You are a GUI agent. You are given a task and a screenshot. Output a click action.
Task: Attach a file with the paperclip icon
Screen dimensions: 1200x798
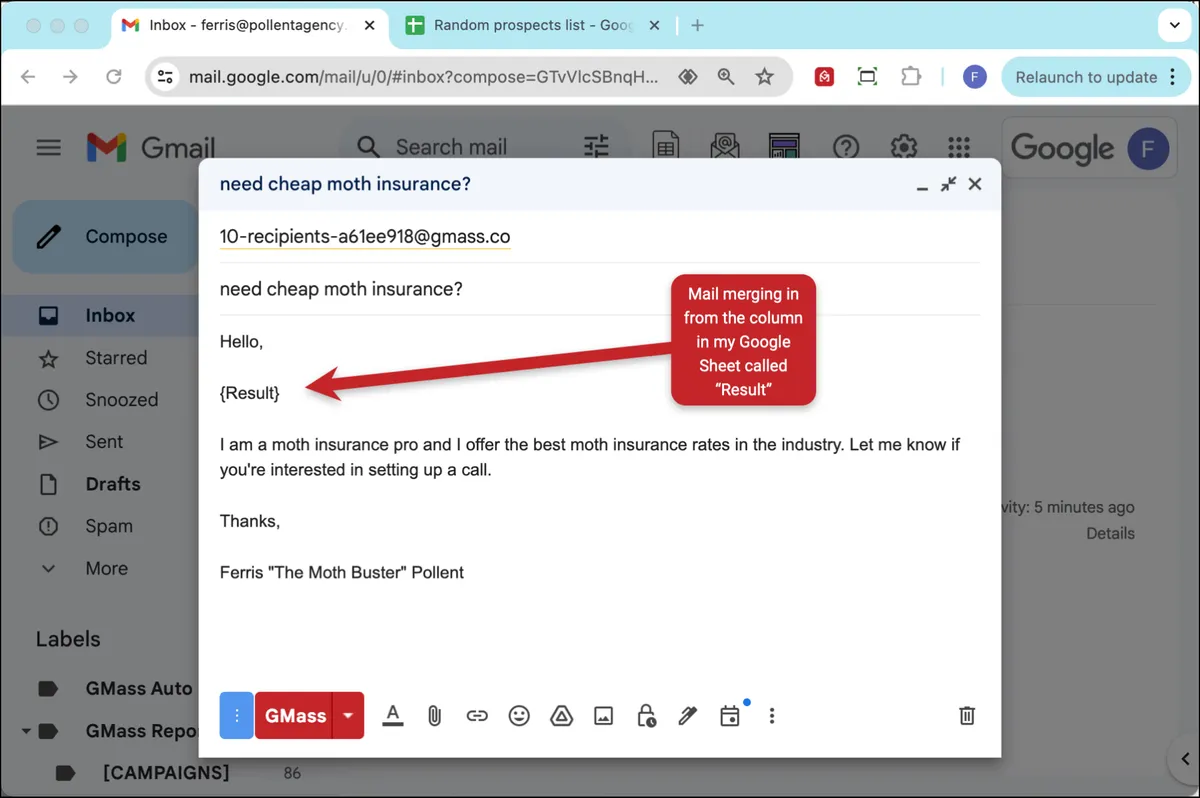[434, 715]
